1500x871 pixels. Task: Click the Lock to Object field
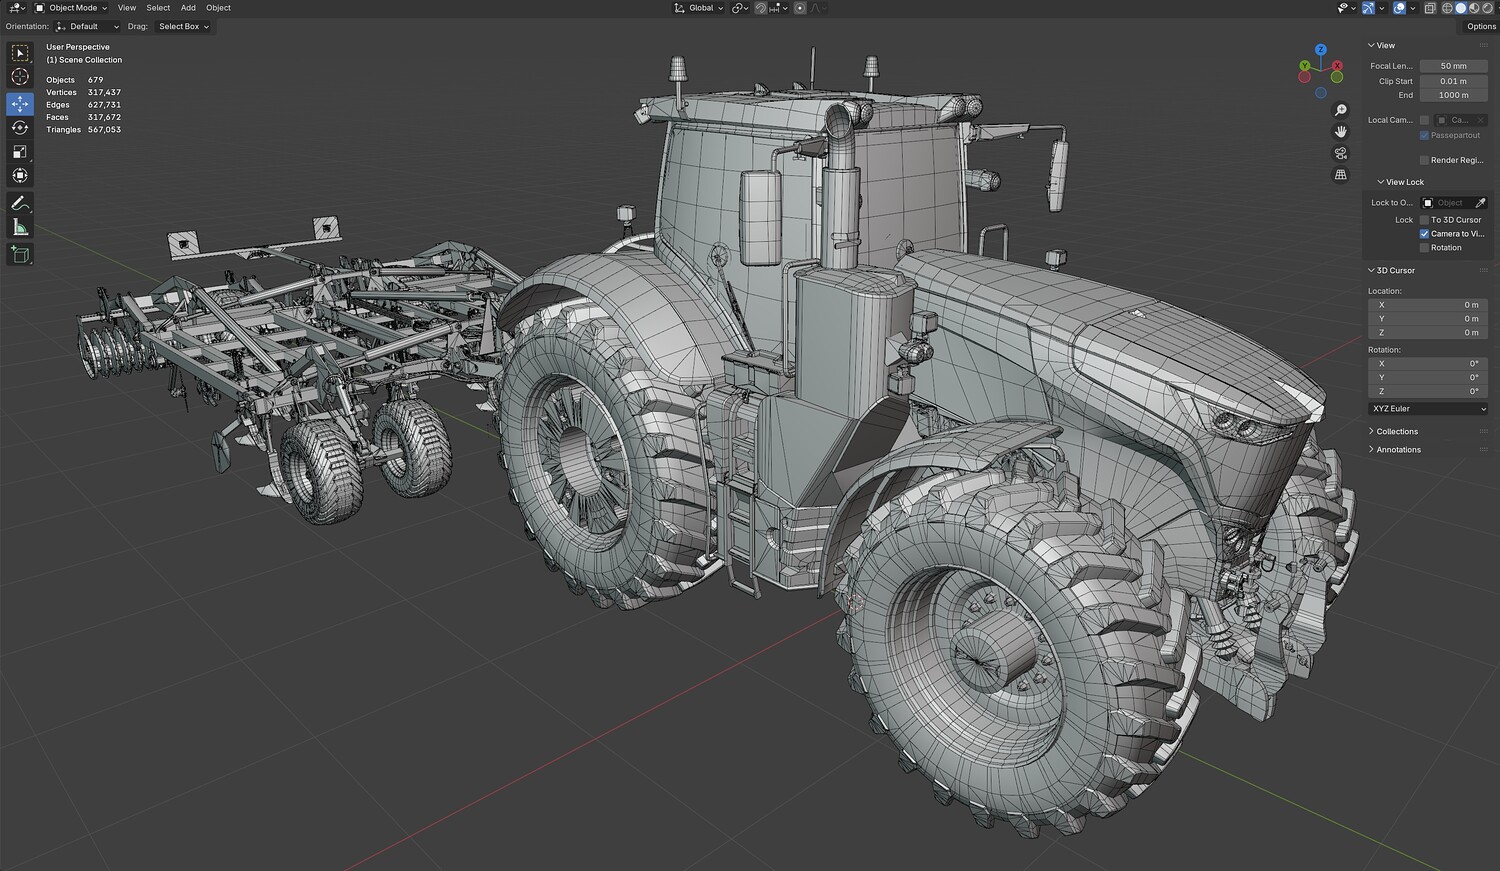coord(1446,203)
